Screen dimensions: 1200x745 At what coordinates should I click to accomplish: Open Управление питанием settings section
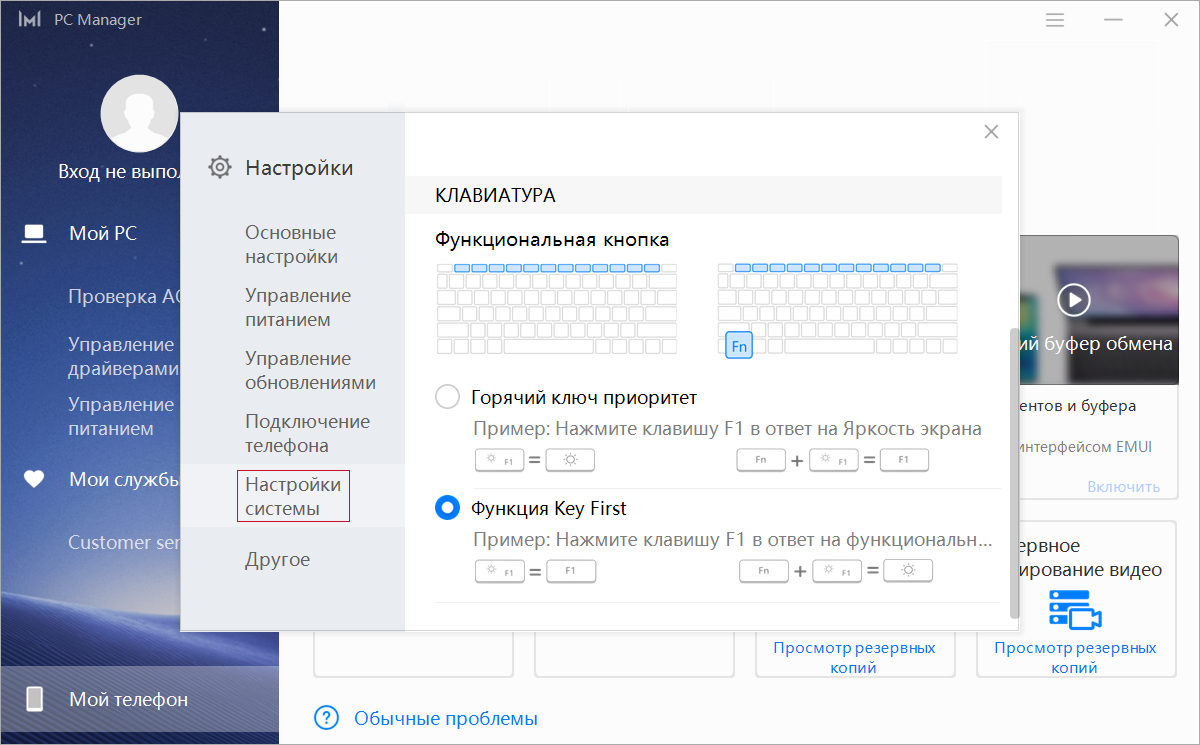[x=297, y=308]
